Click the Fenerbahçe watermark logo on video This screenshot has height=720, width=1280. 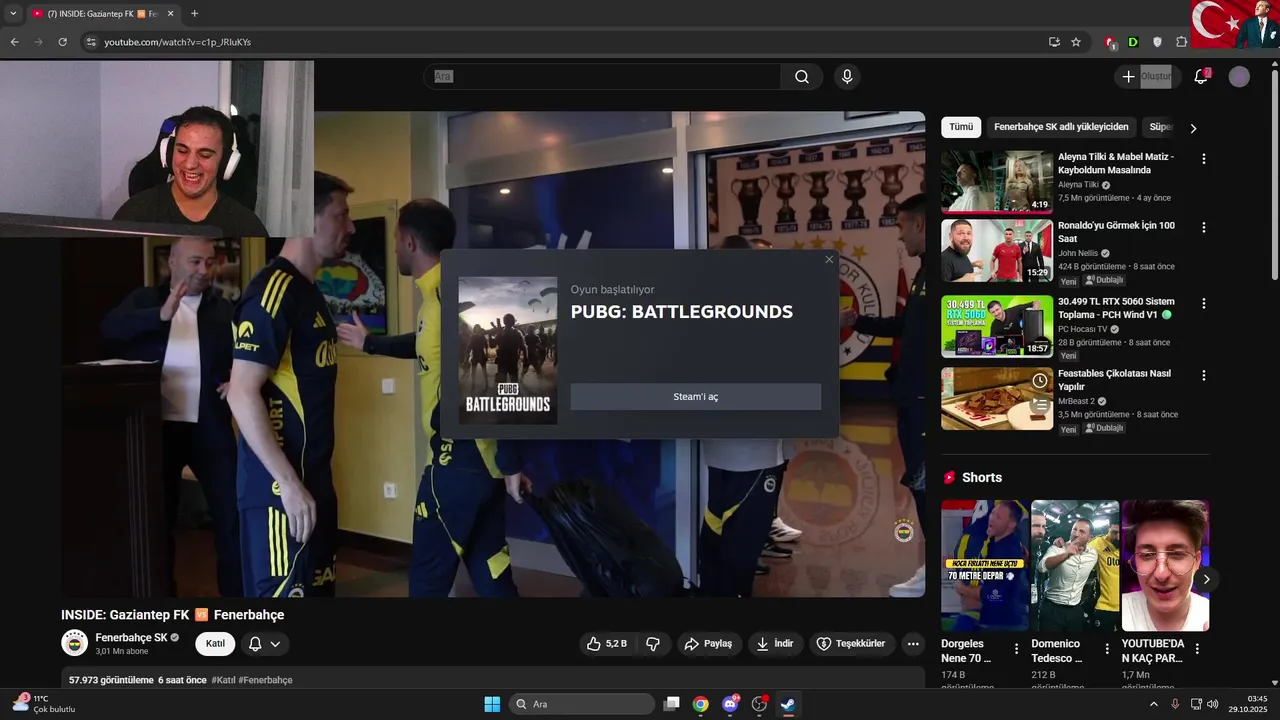point(904,531)
